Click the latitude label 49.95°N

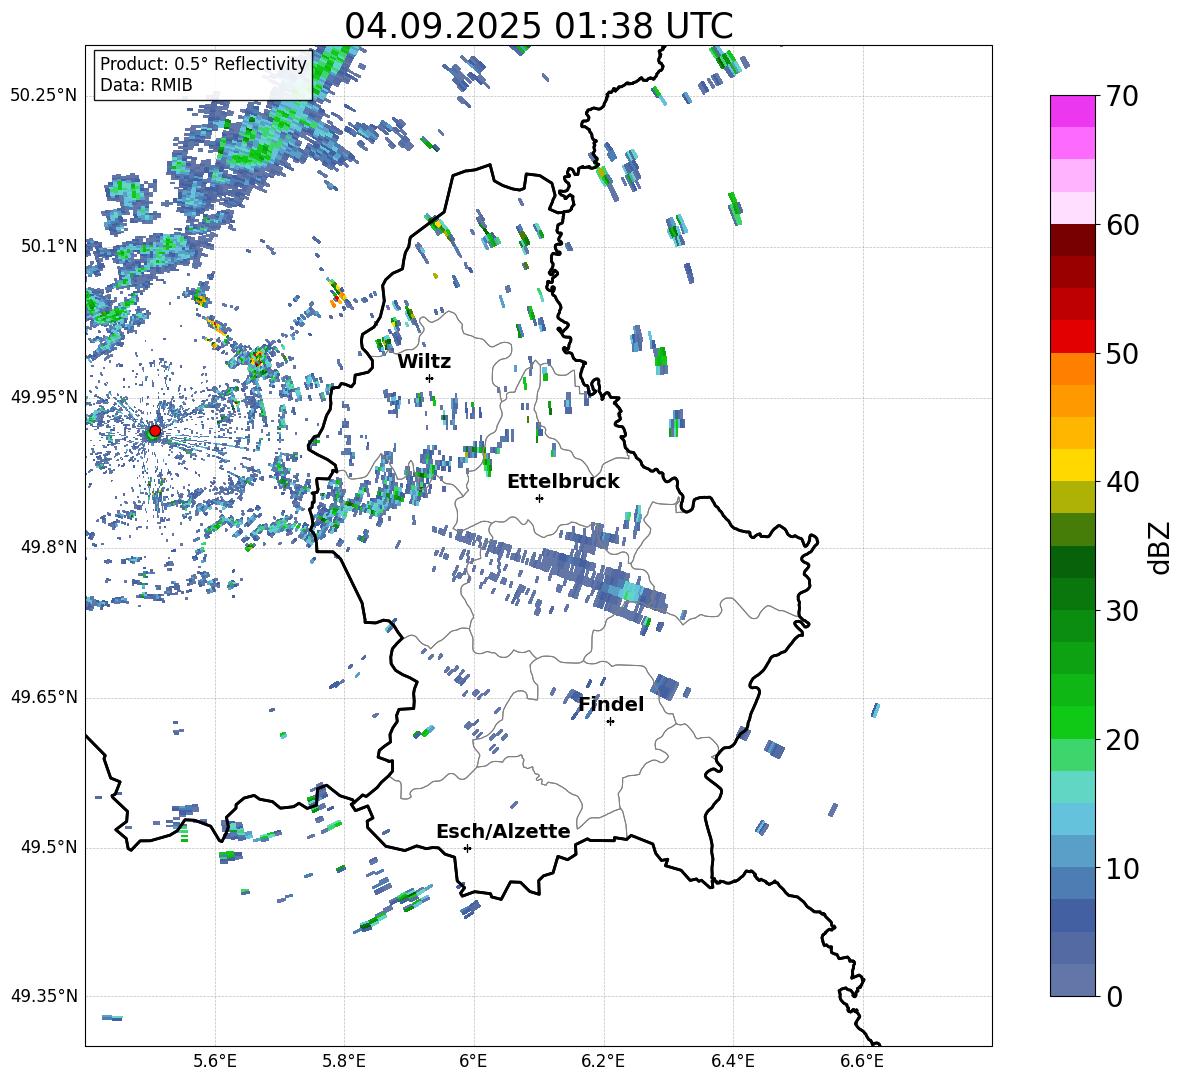[x=44, y=397]
